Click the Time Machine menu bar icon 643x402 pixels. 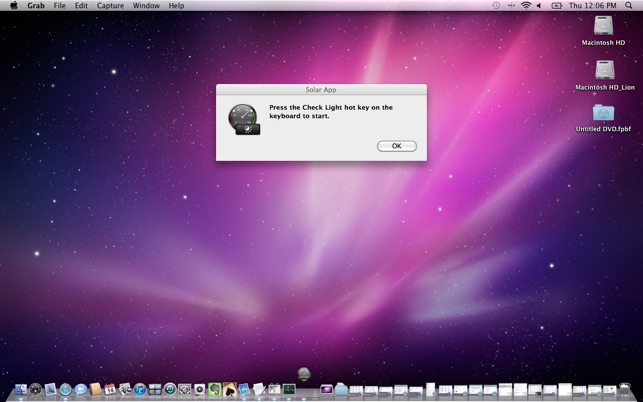click(496, 6)
